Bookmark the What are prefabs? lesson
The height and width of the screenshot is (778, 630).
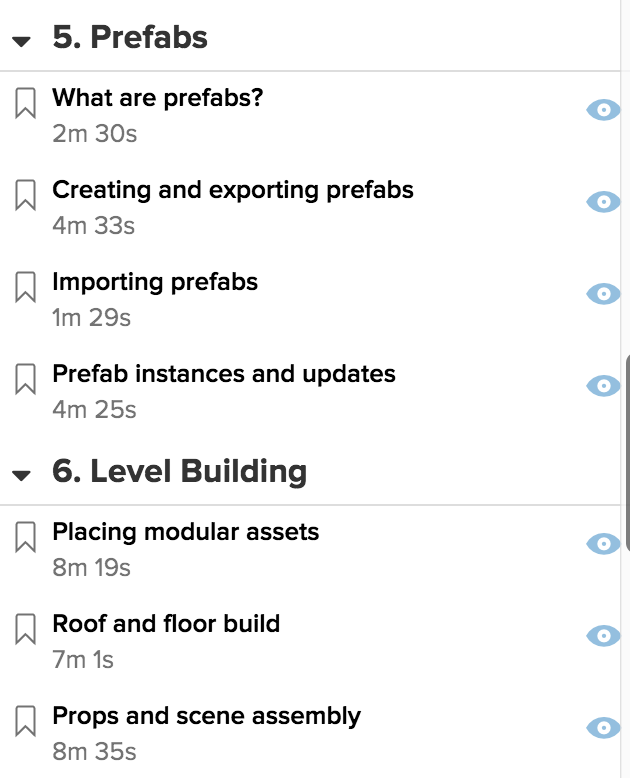25,103
